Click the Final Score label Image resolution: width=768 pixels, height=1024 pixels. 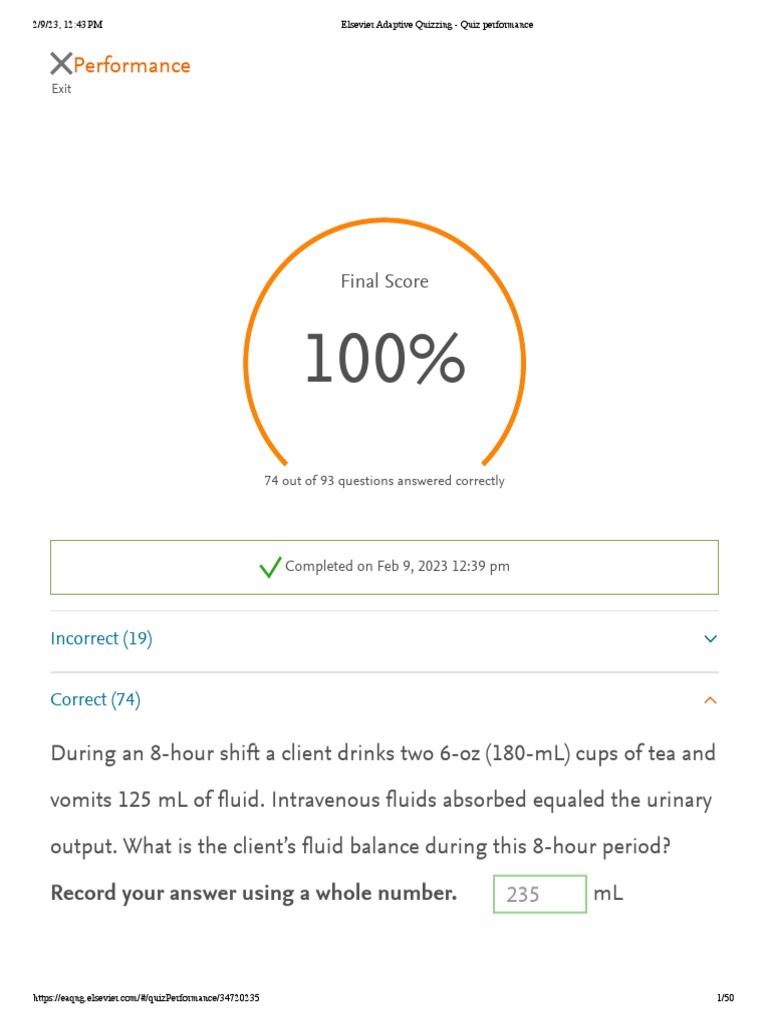(x=384, y=282)
